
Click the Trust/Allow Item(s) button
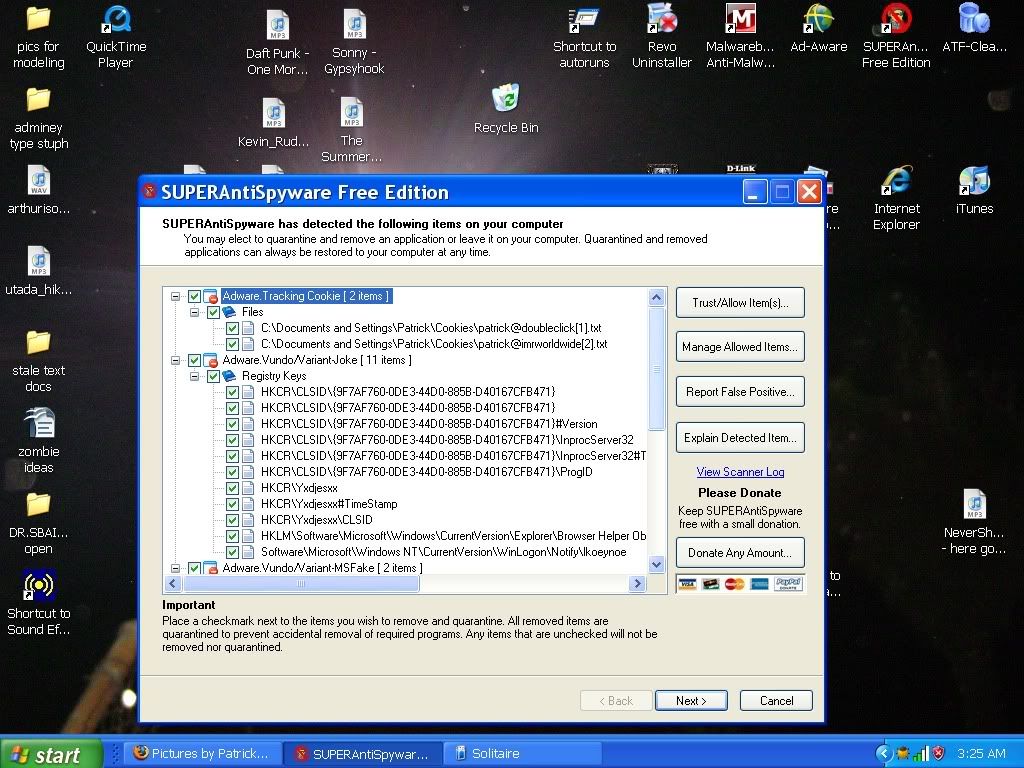tap(740, 302)
